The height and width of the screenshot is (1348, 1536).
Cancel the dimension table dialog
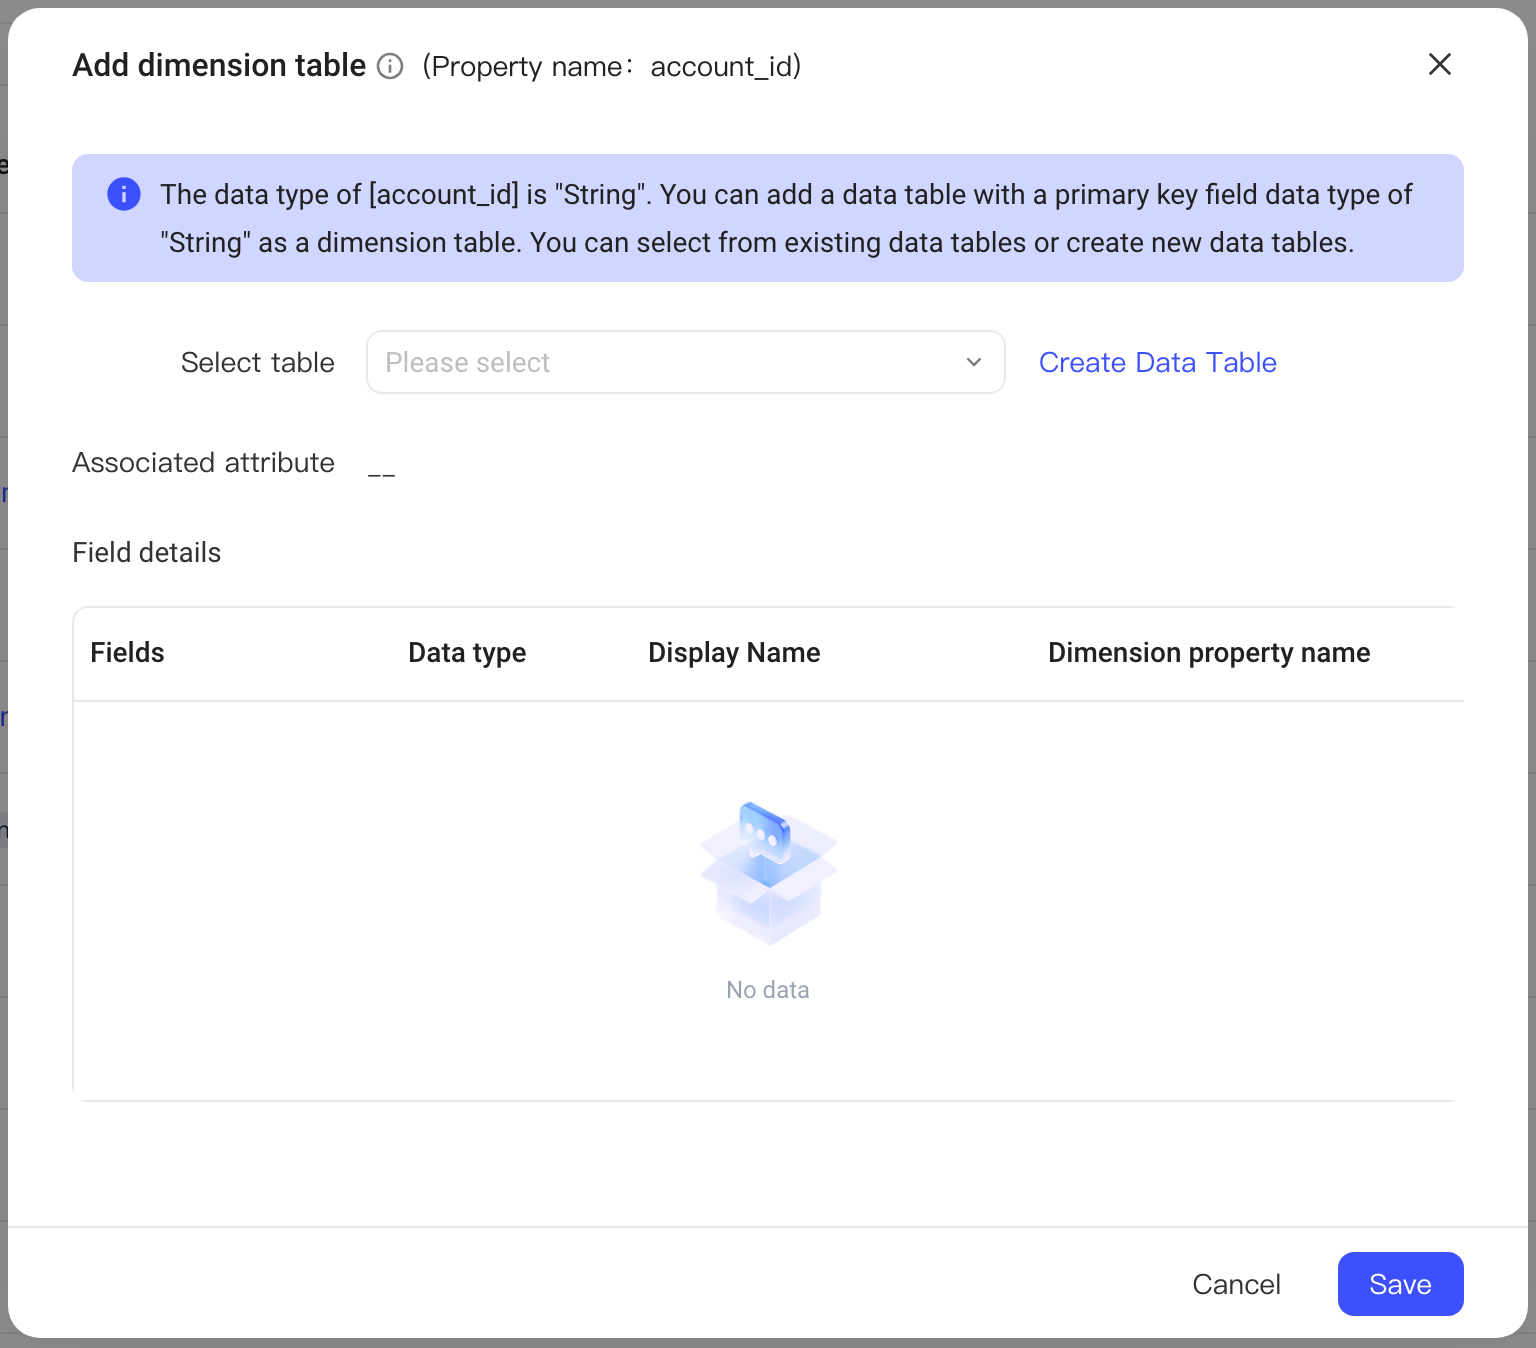tap(1236, 1284)
